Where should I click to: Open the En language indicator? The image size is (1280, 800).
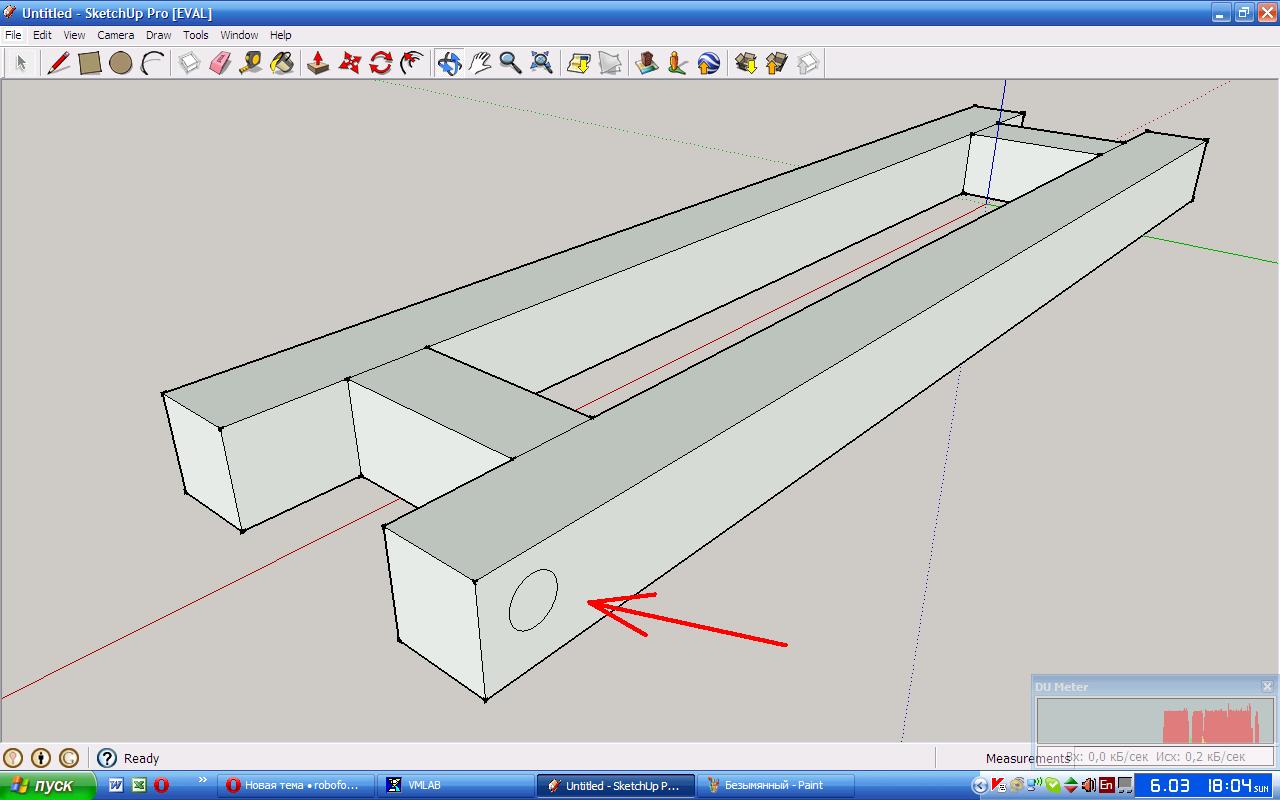click(1106, 785)
